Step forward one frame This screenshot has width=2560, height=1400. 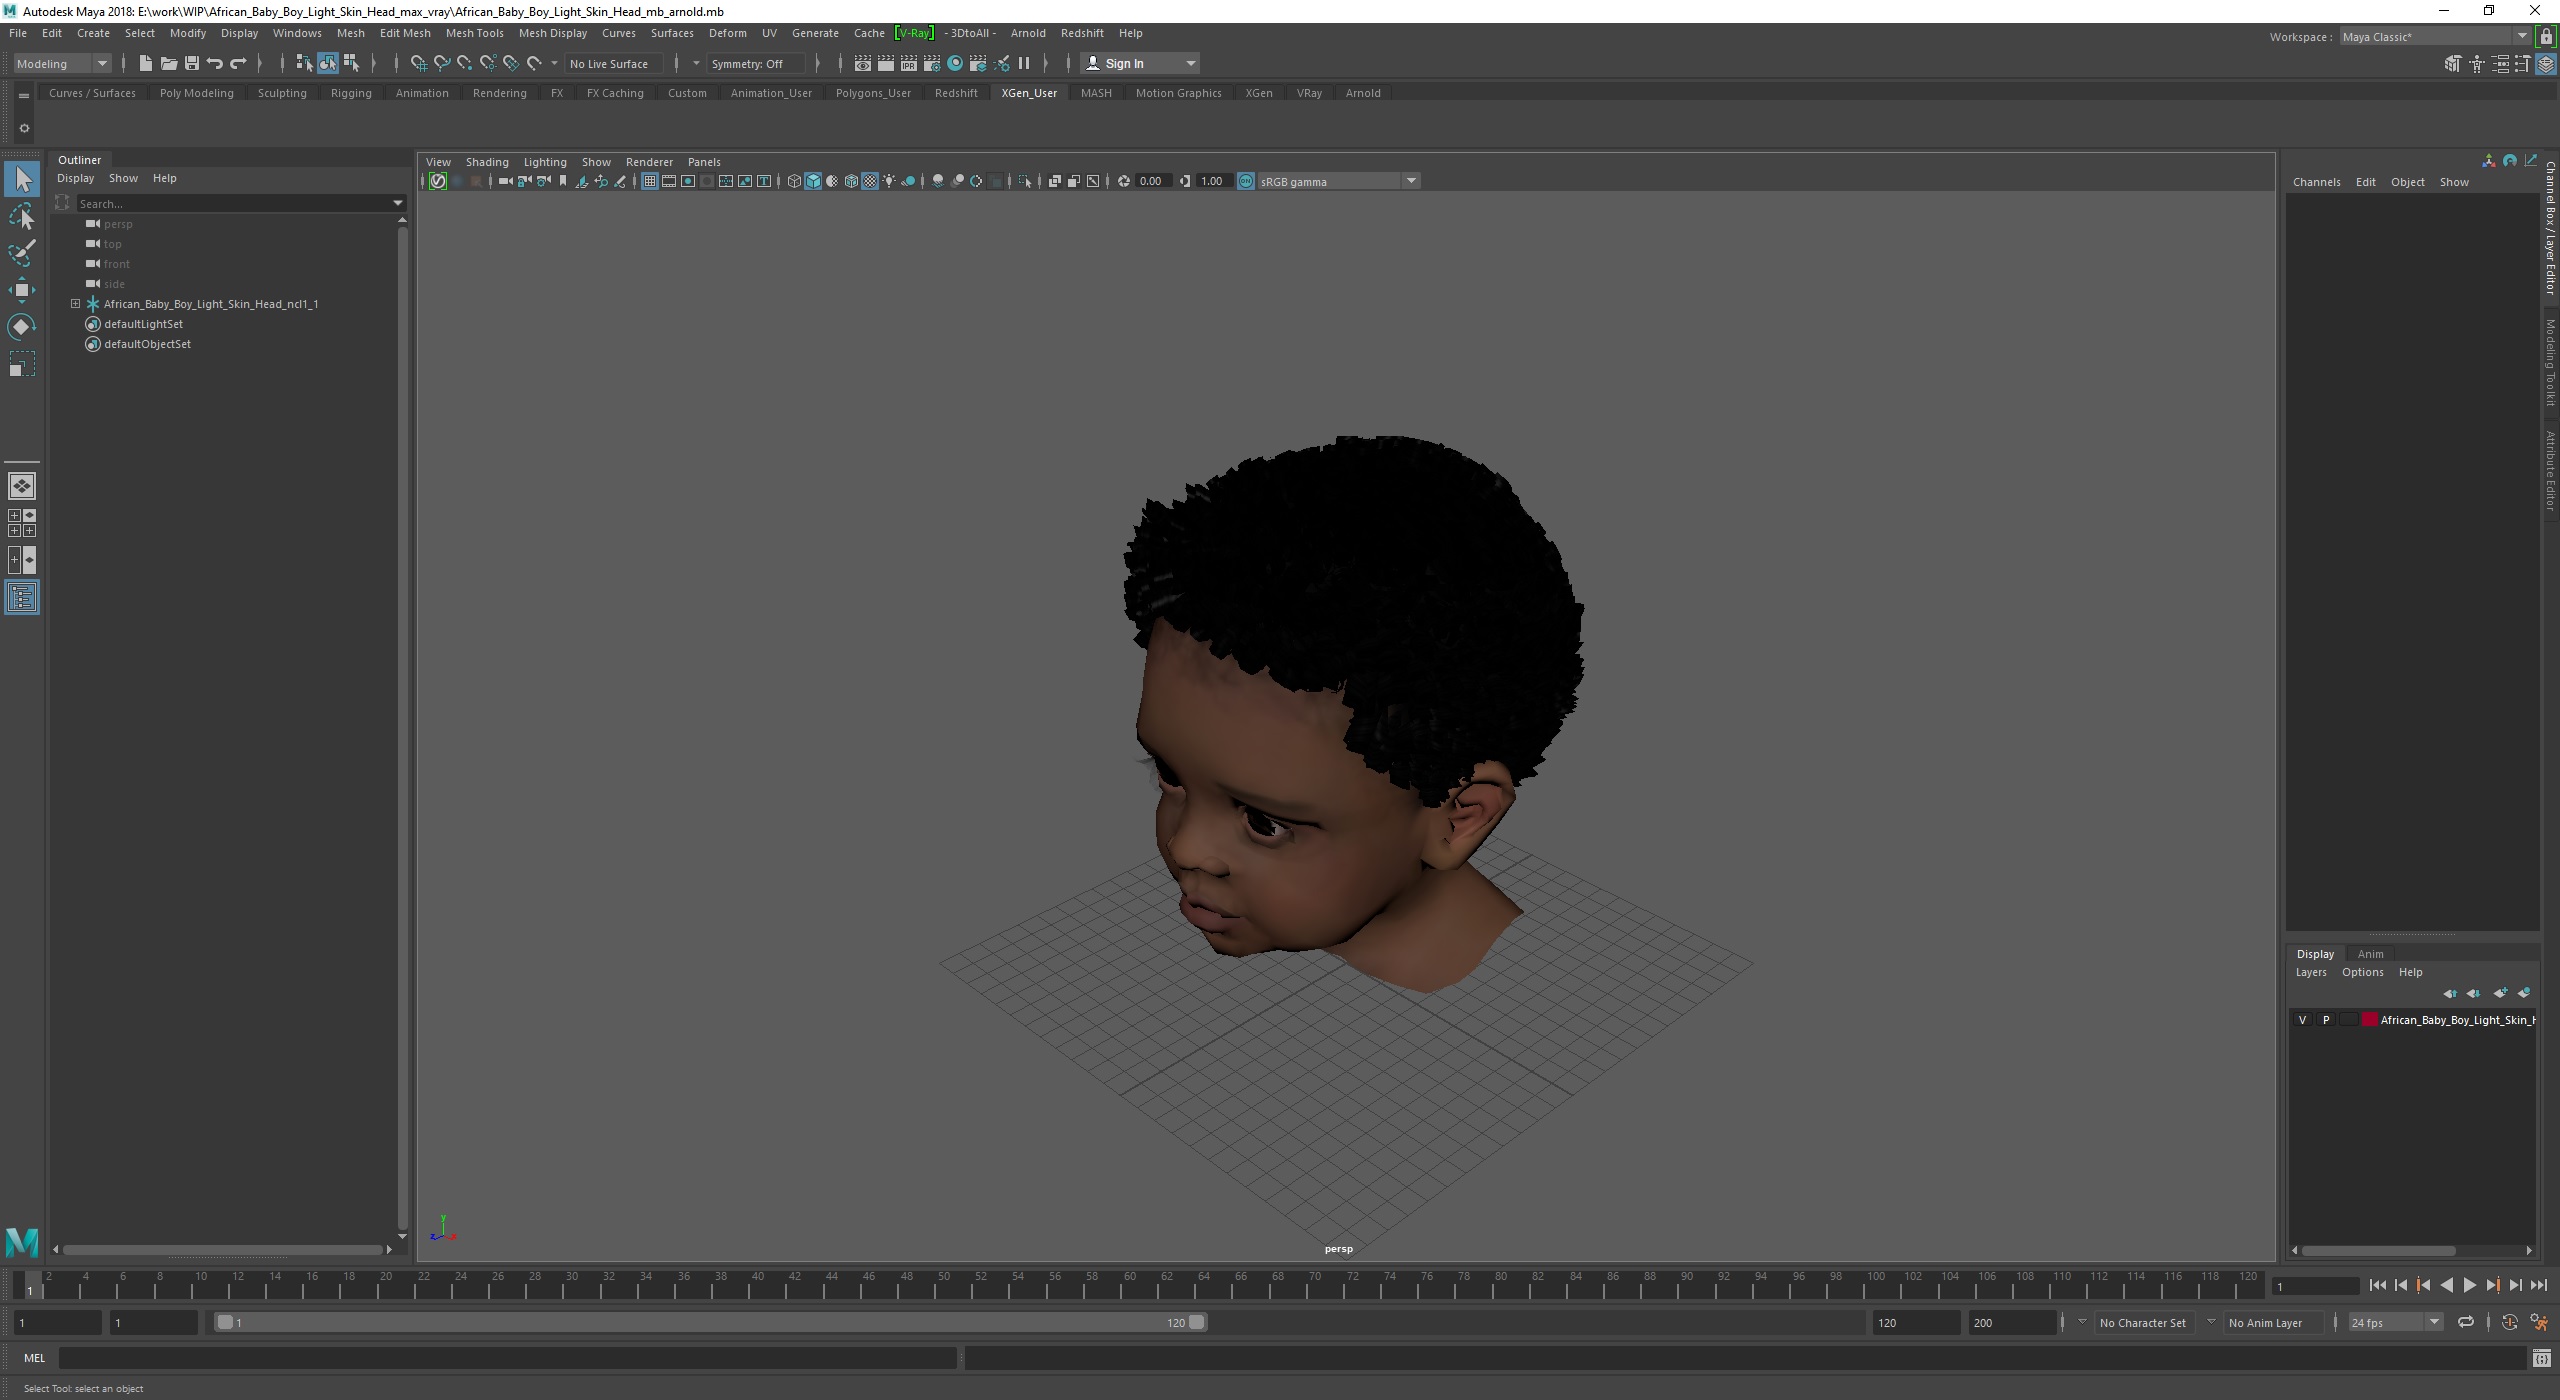pos(2516,1286)
